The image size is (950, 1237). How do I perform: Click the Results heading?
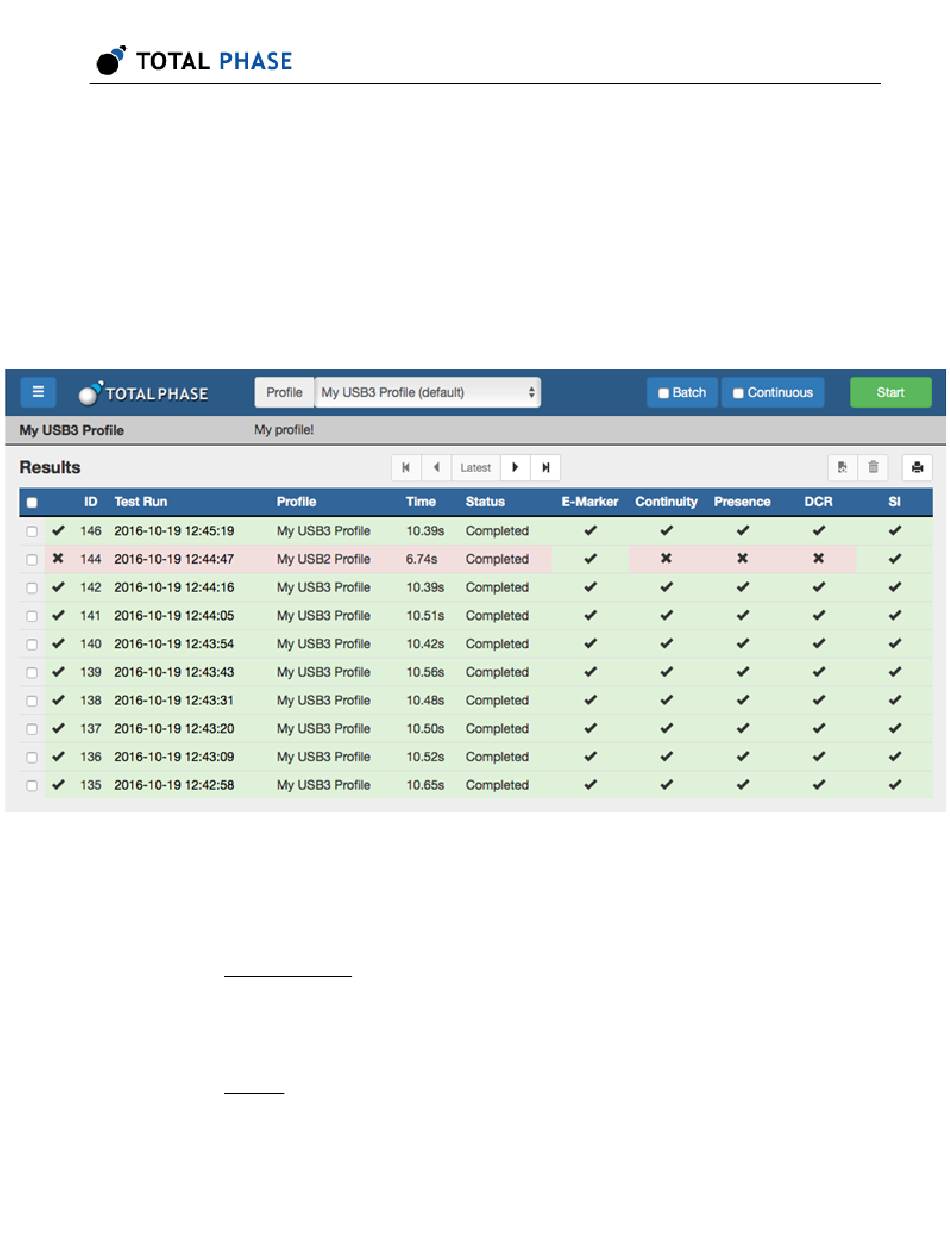tap(50, 467)
